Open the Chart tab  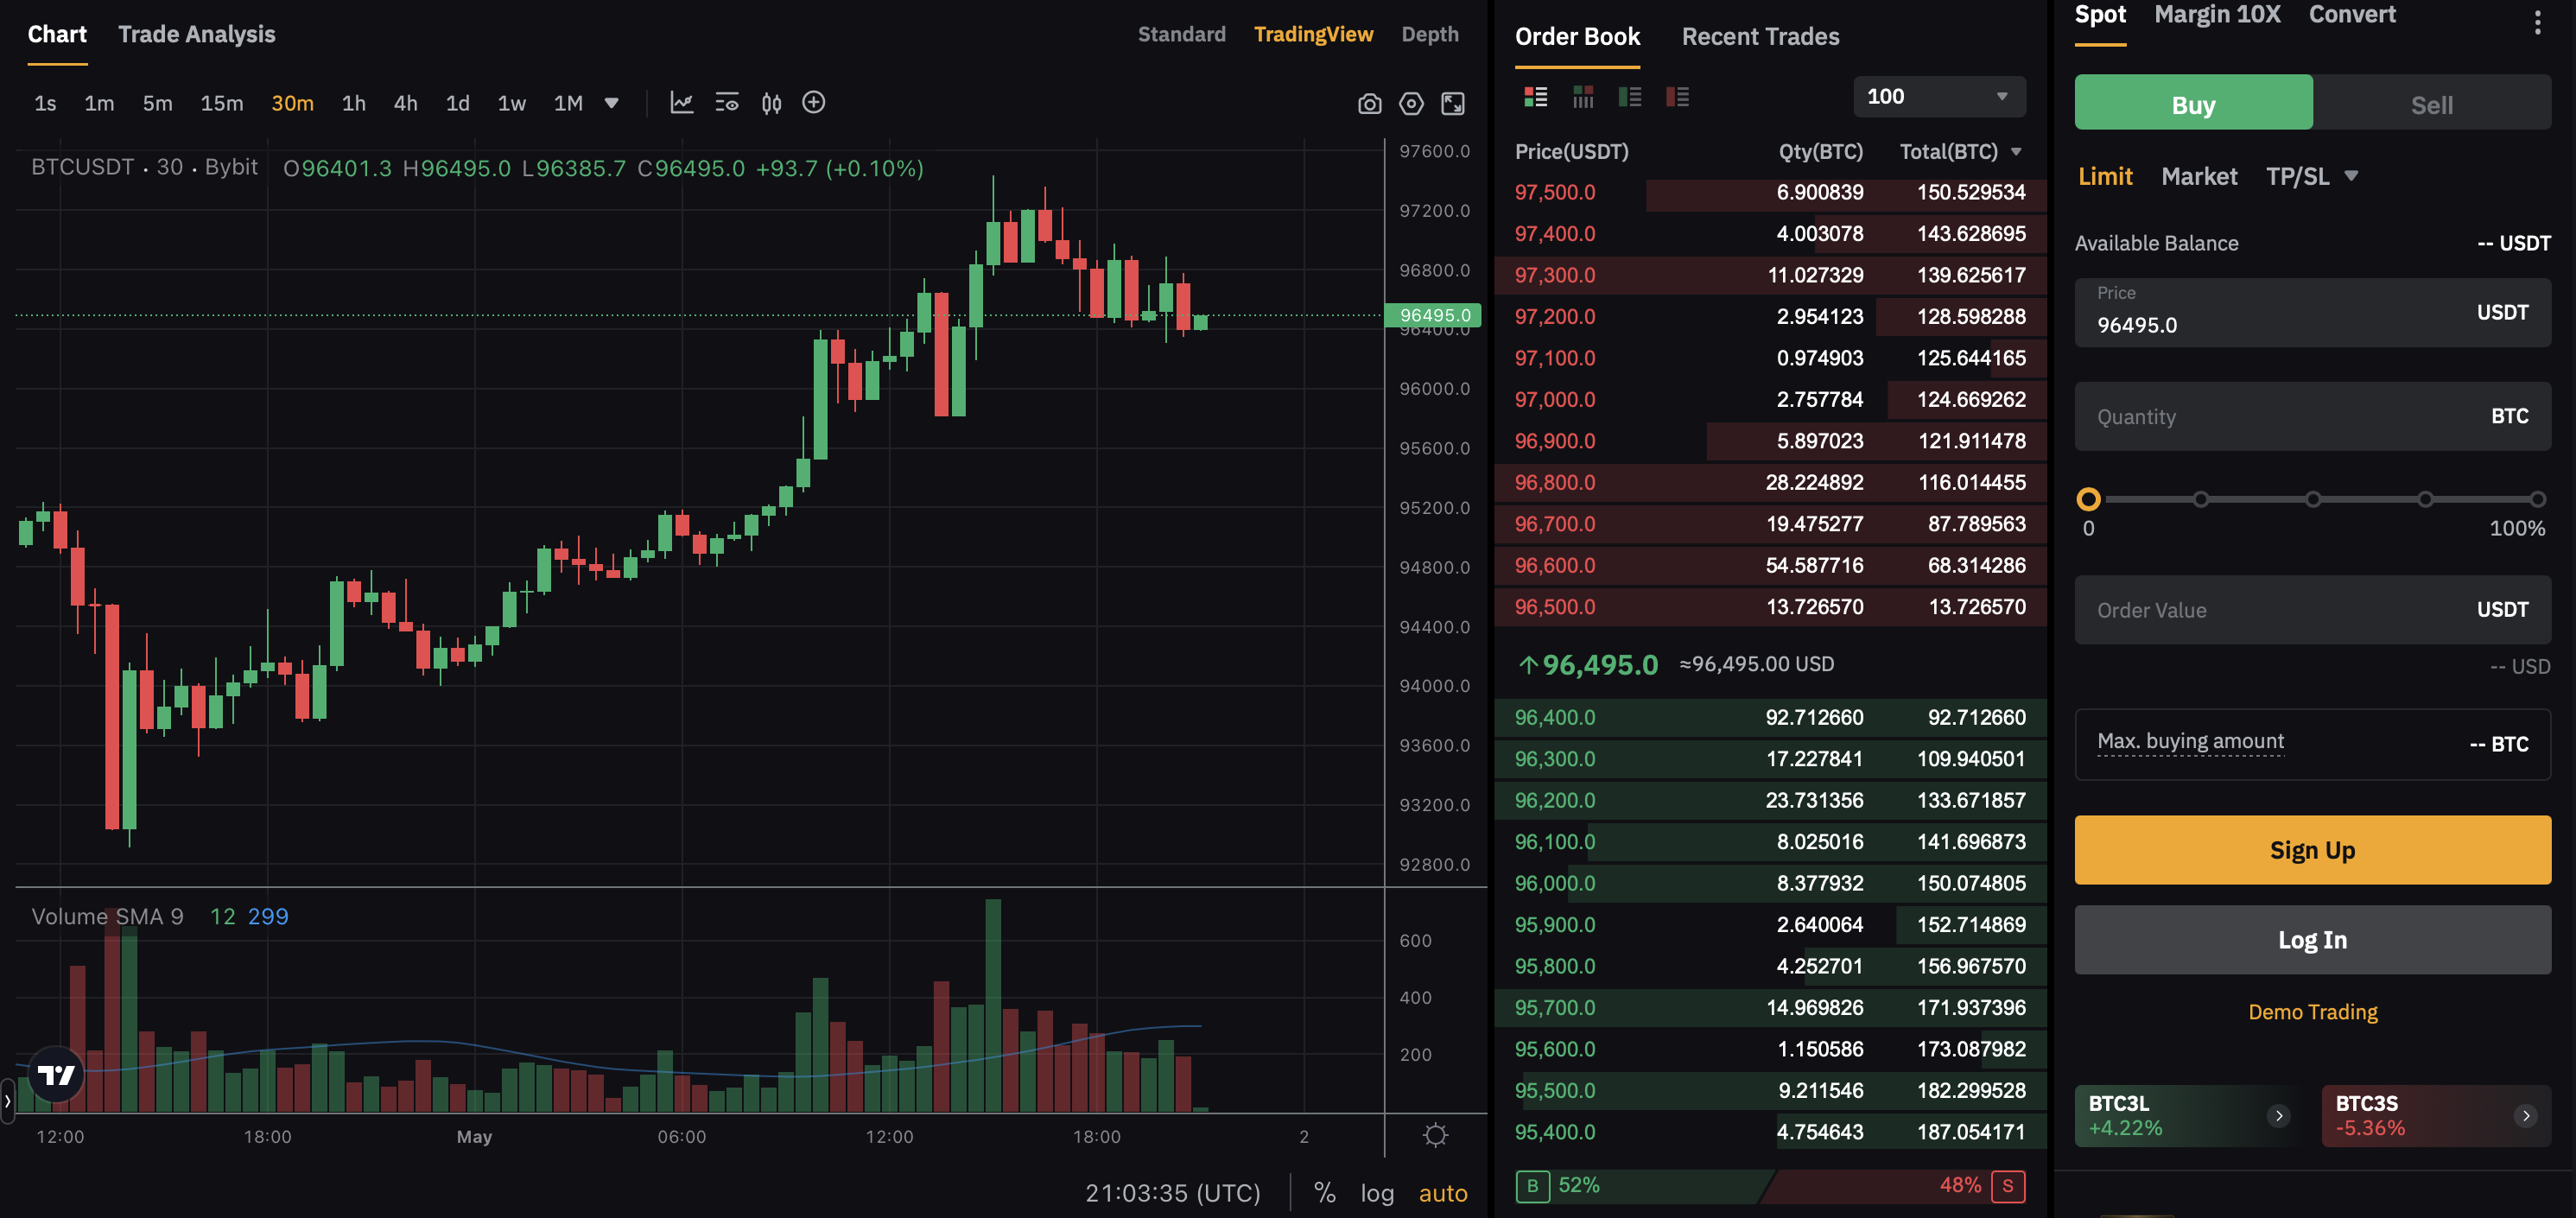tap(57, 34)
